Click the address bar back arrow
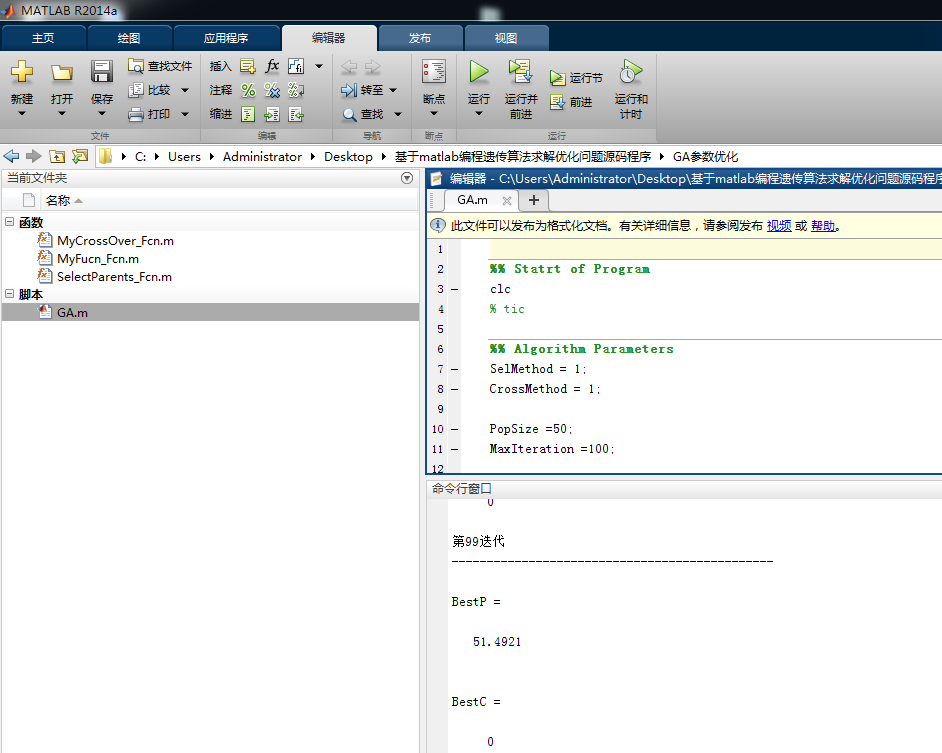 click(x=11, y=156)
